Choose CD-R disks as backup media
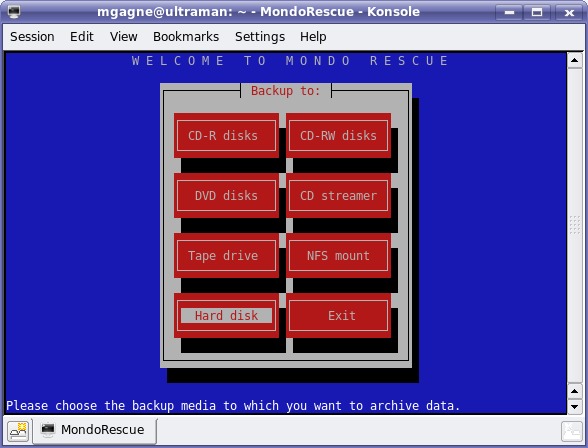588x448 pixels. 226,135
